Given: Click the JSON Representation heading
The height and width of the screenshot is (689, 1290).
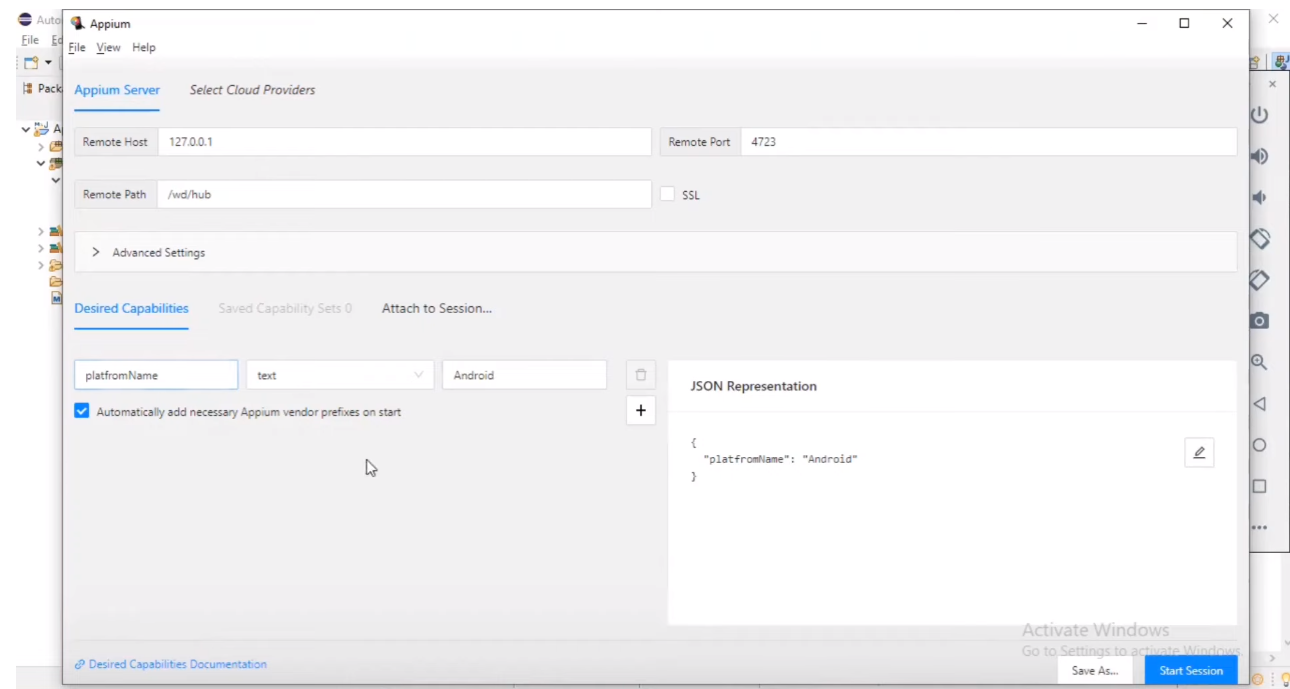Looking at the screenshot, I should pos(754,386).
